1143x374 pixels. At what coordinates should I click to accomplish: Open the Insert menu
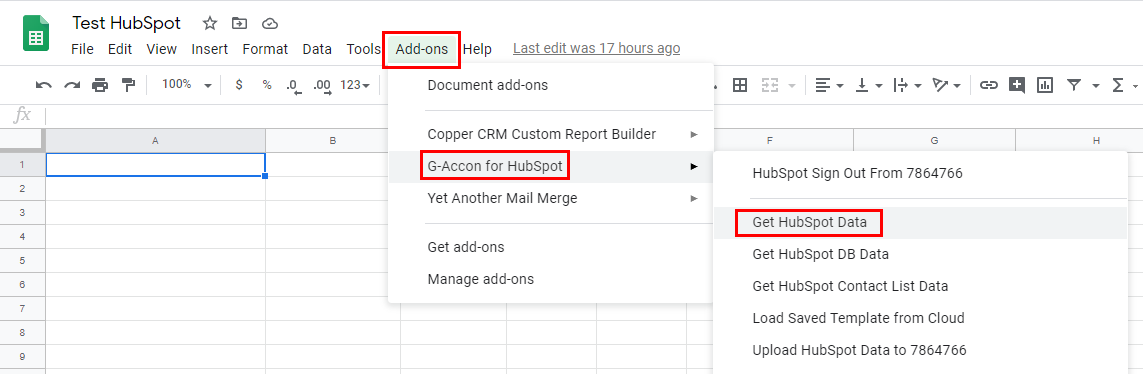click(210, 49)
